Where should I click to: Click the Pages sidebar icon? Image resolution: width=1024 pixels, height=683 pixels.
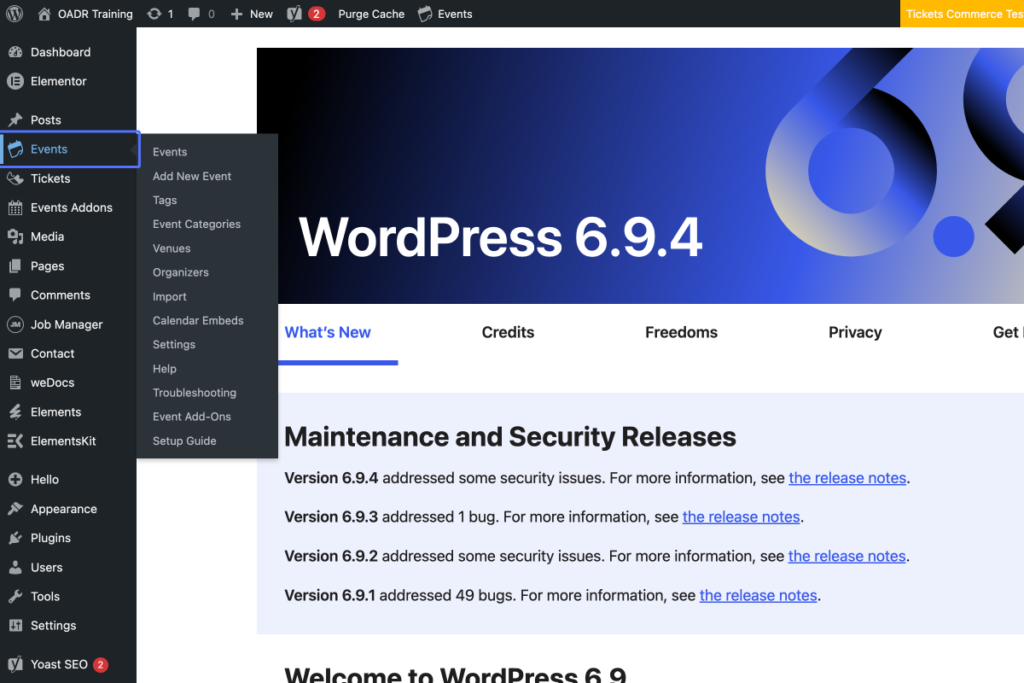click(15, 266)
